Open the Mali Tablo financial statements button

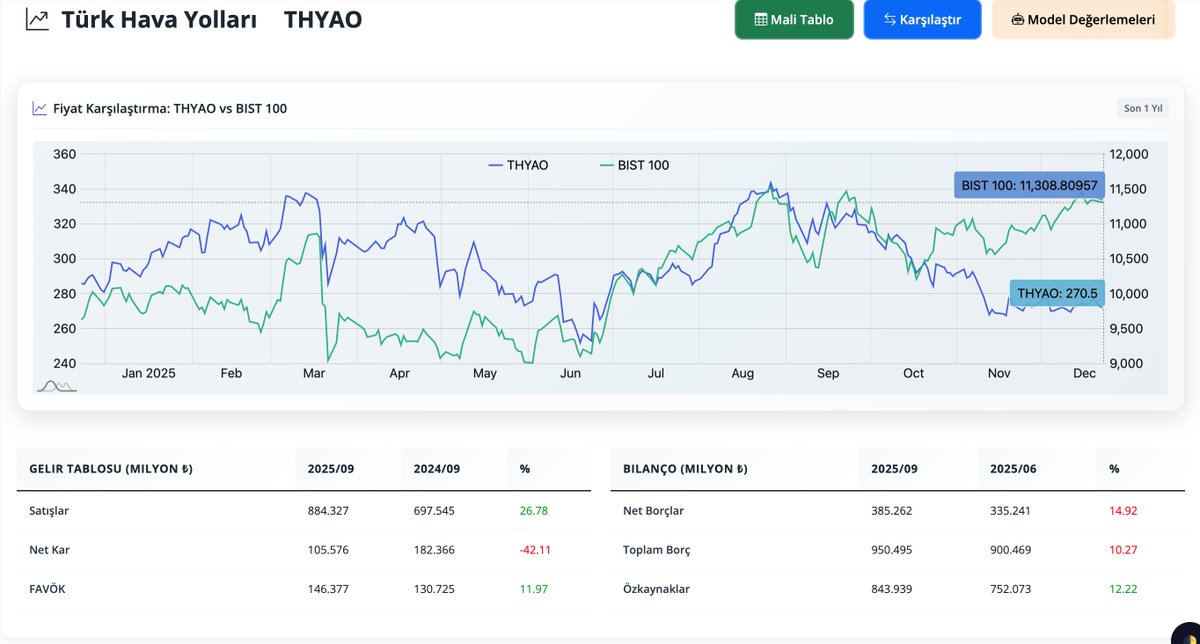point(794,20)
